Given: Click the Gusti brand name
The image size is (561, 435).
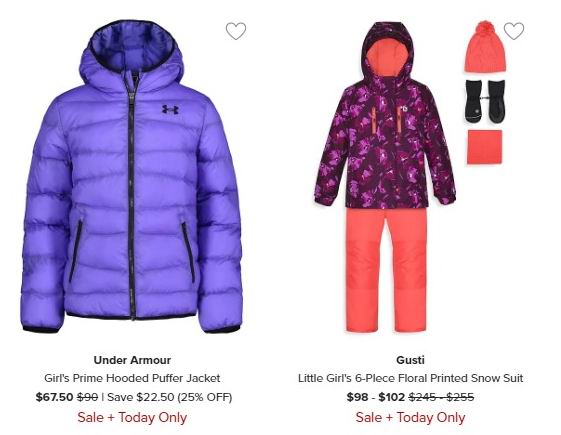Looking at the screenshot, I should (x=410, y=360).
